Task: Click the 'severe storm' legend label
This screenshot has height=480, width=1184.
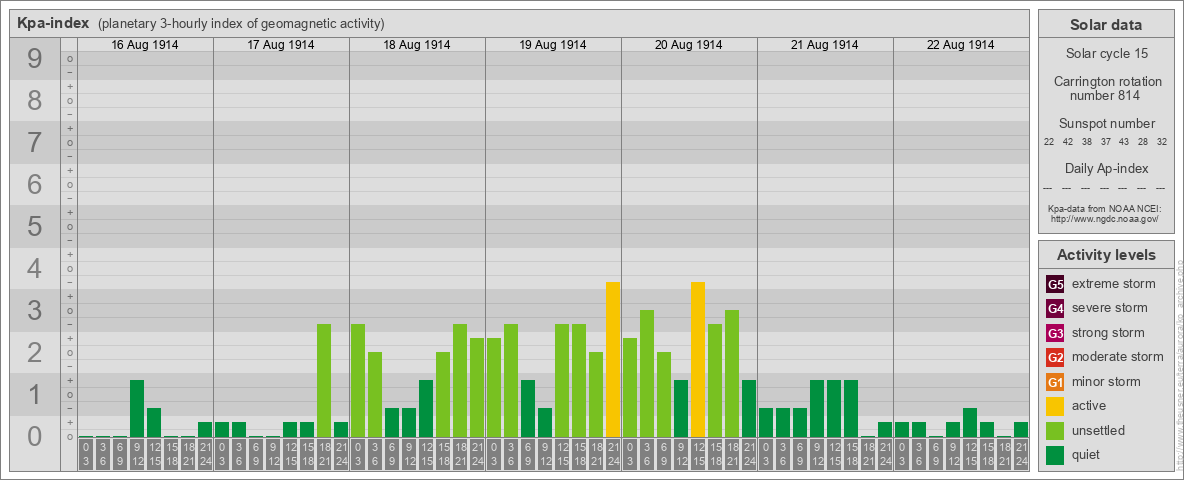Action: click(1110, 308)
